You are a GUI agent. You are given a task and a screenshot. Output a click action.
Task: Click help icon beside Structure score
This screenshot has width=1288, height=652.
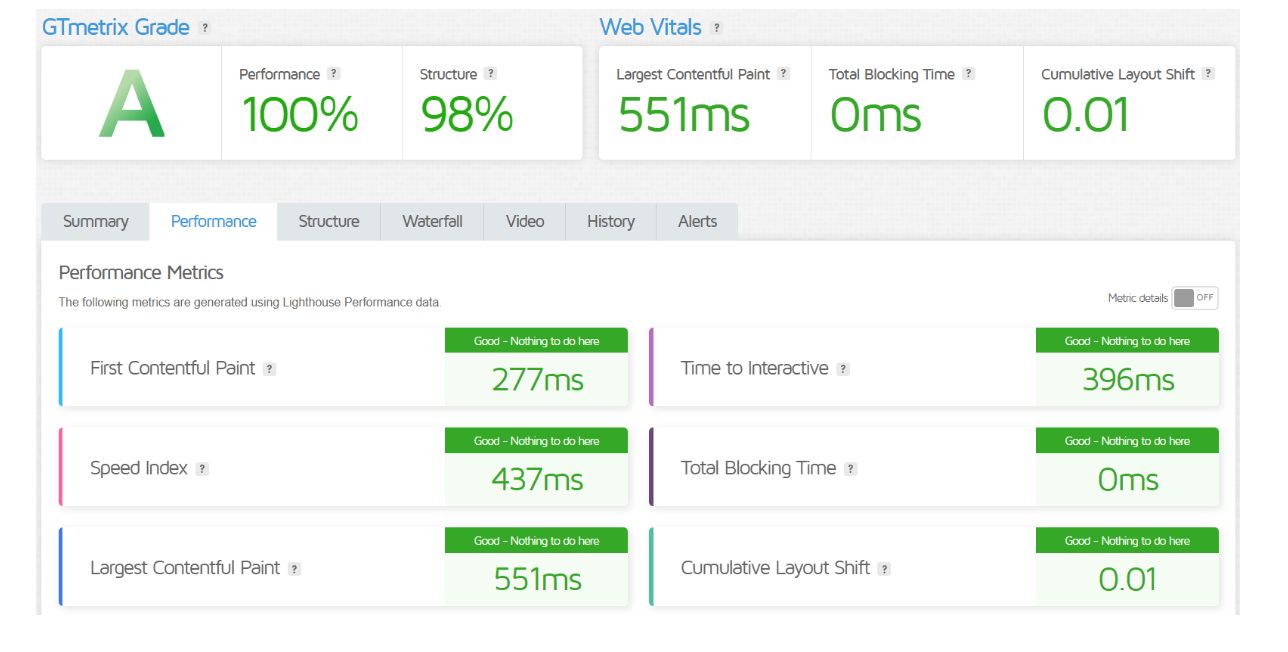pyautogui.click(x=490, y=74)
